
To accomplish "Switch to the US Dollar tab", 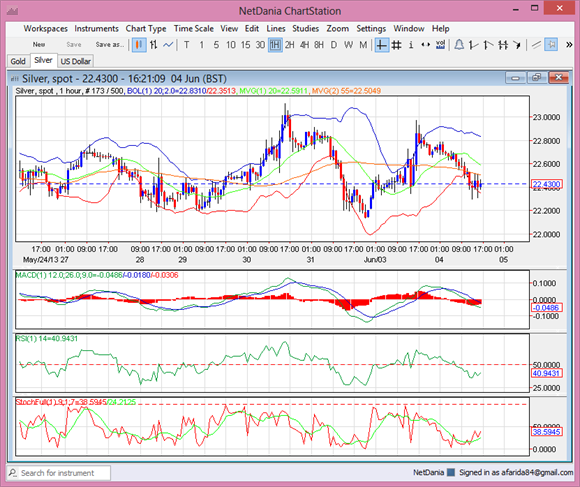I will pos(75,61).
